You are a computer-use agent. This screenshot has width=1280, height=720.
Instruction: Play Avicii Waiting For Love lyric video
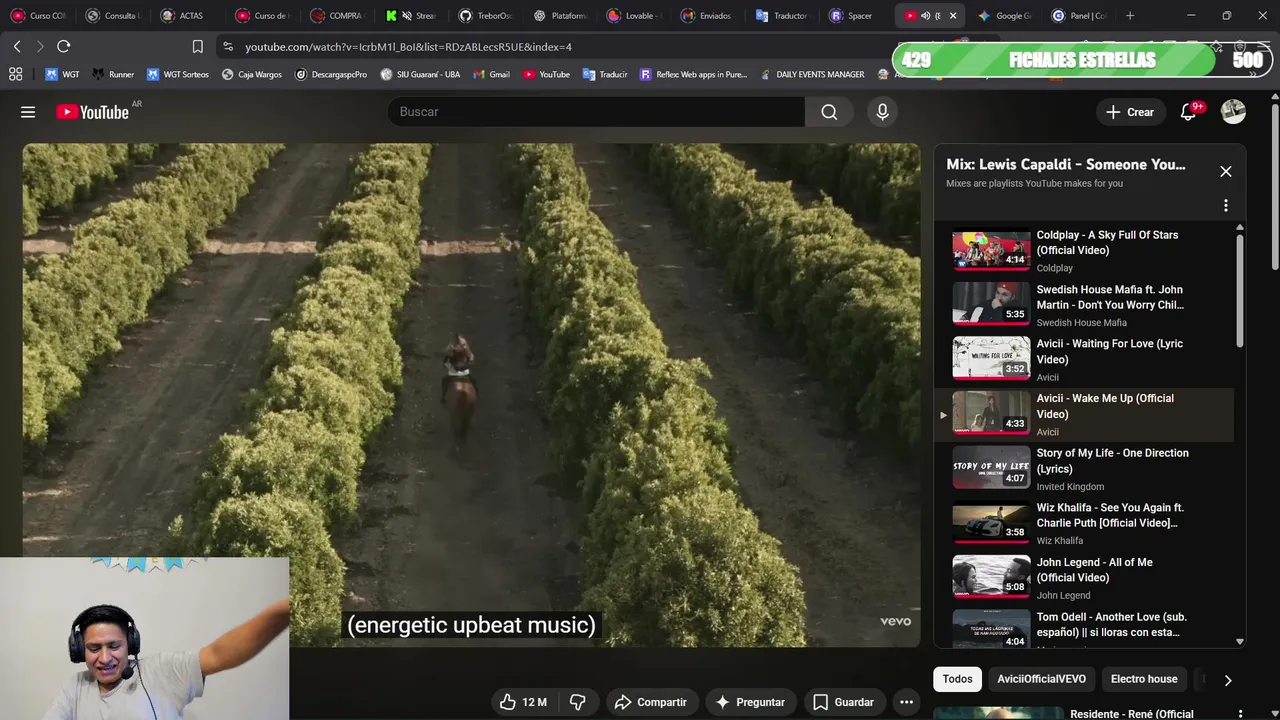point(1084,359)
